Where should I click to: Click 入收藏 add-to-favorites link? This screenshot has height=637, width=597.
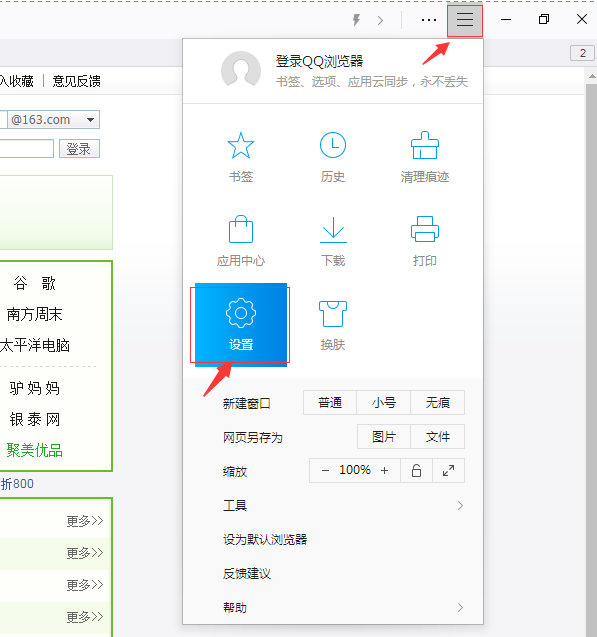tap(17, 81)
